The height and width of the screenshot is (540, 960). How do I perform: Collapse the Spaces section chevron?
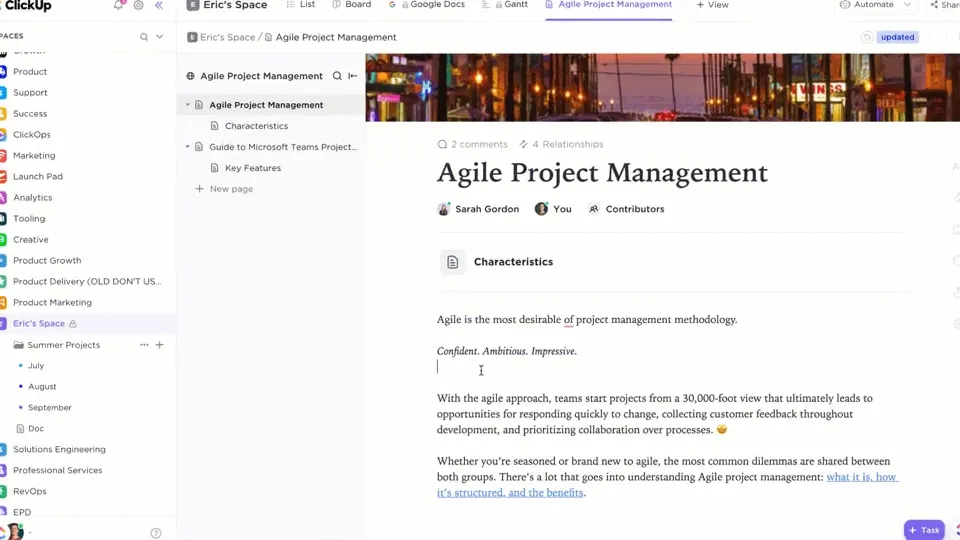tap(160, 37)
